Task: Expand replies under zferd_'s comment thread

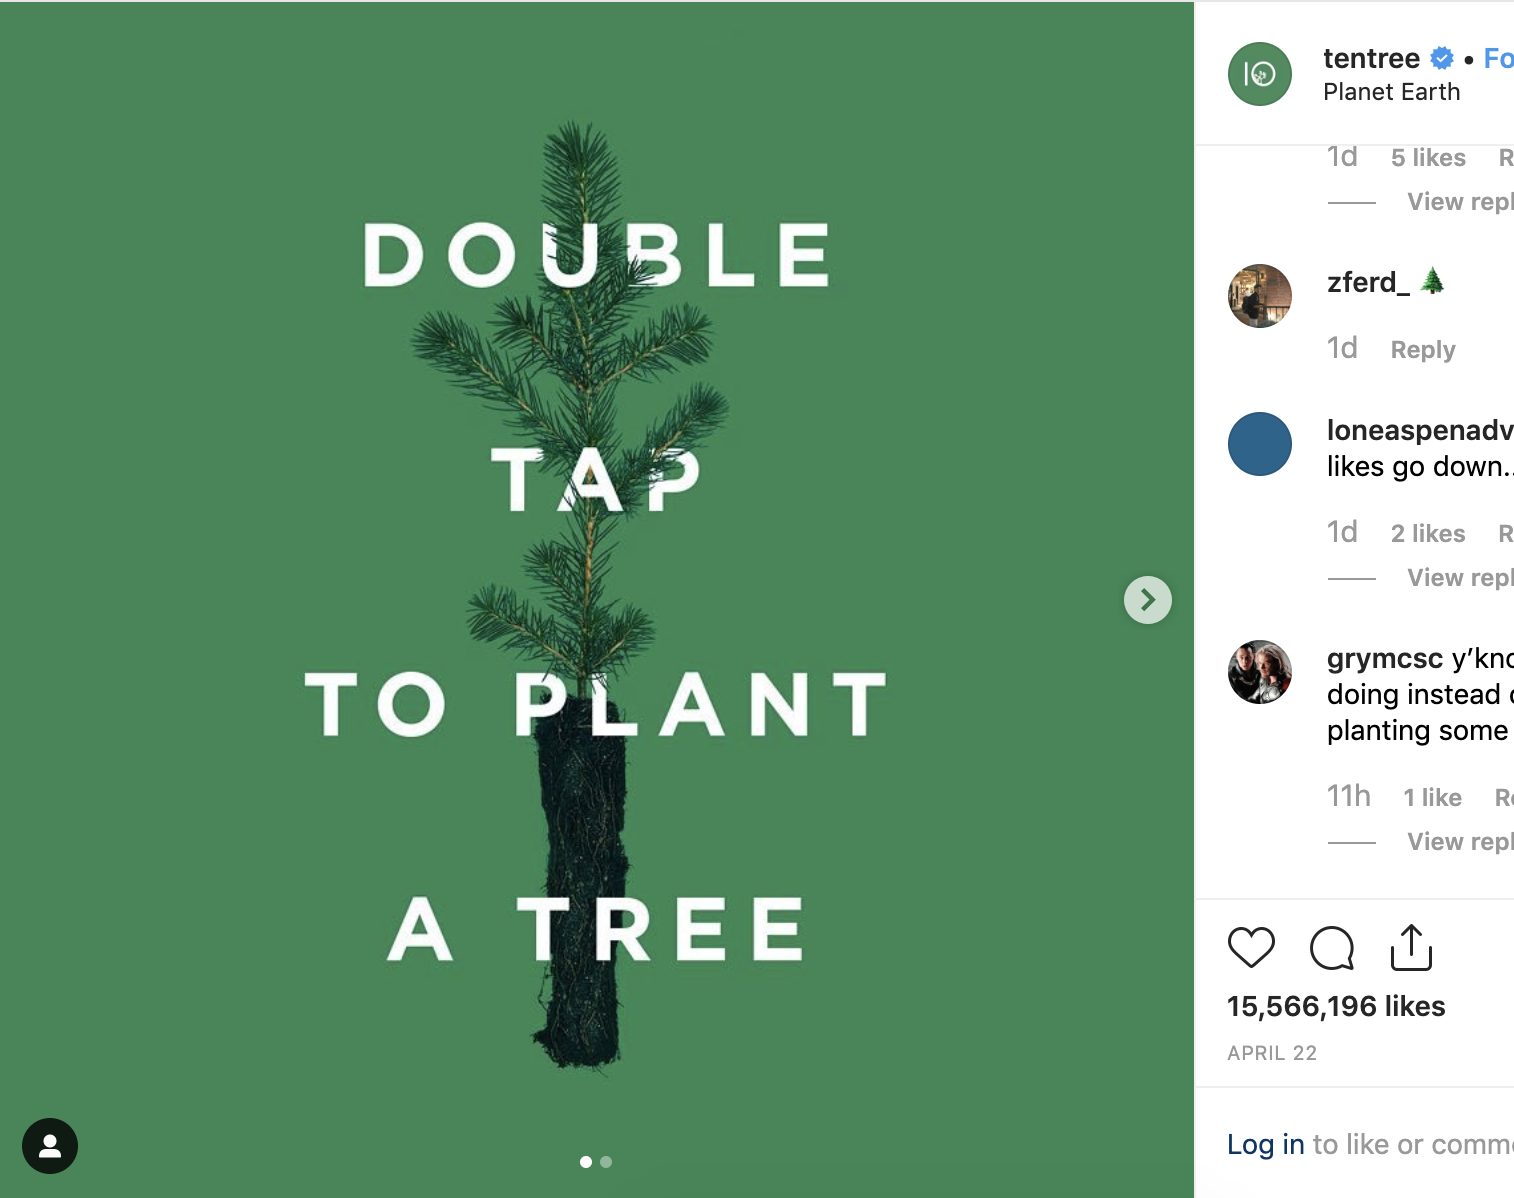Action: (x=1458, y=201)
